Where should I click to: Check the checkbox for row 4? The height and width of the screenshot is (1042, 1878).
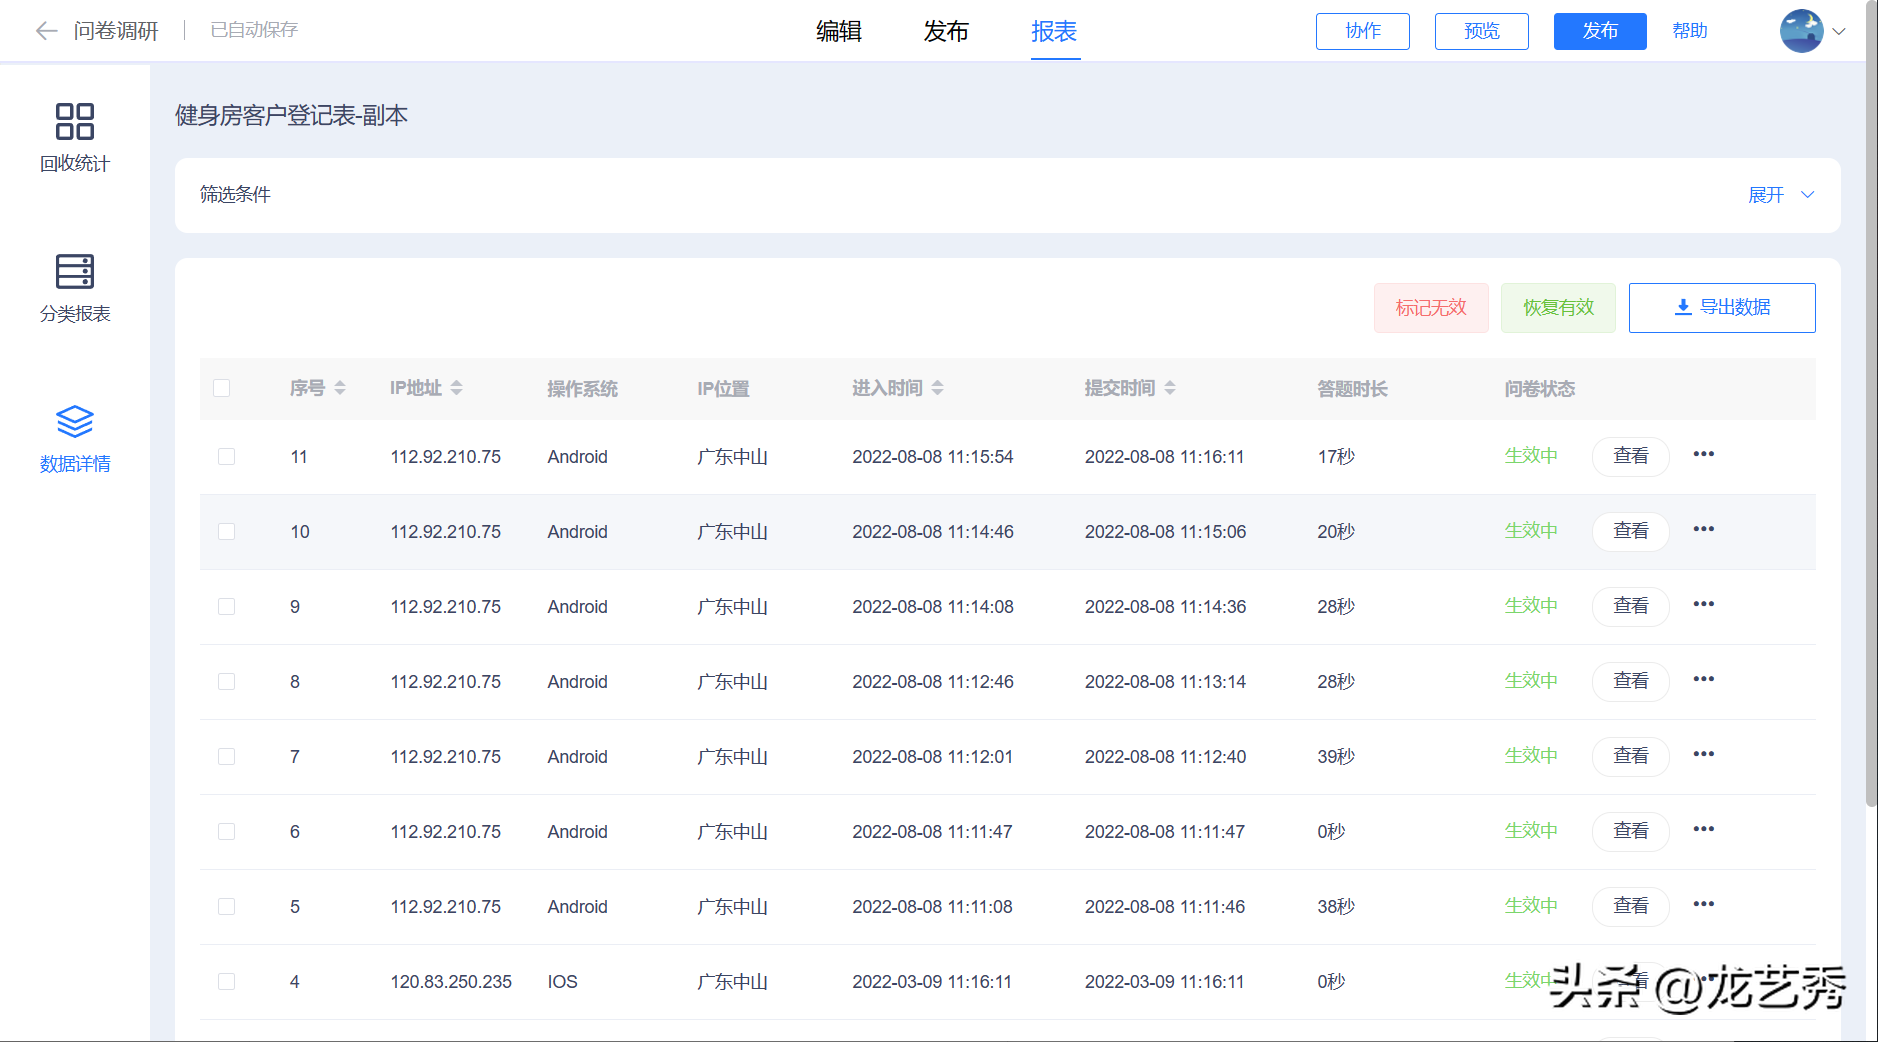pos(227,982)
